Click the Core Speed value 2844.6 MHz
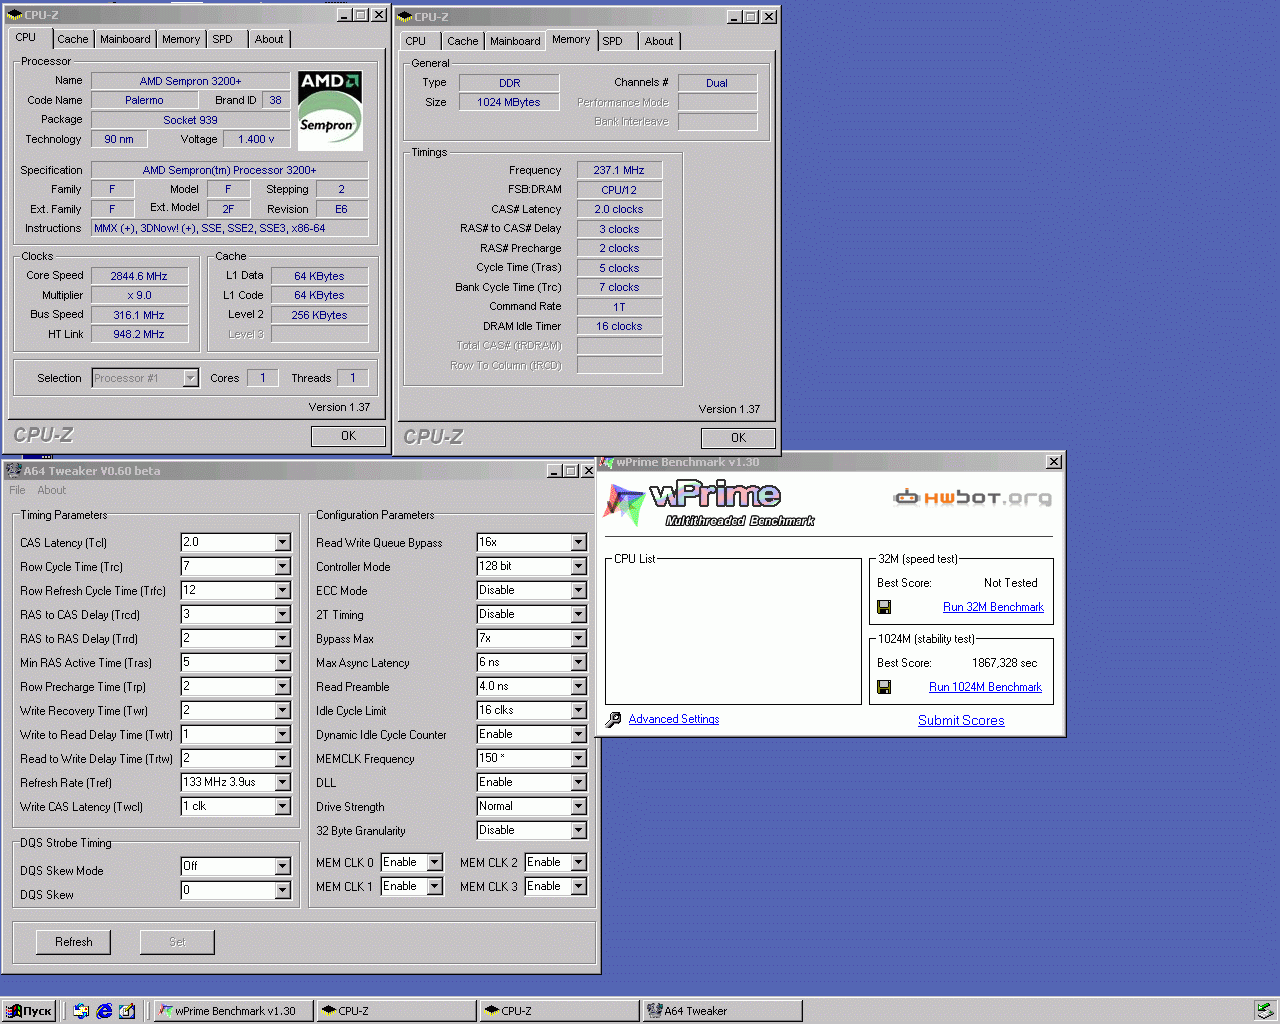The image size is (1280, 1024). coord(139,276)
